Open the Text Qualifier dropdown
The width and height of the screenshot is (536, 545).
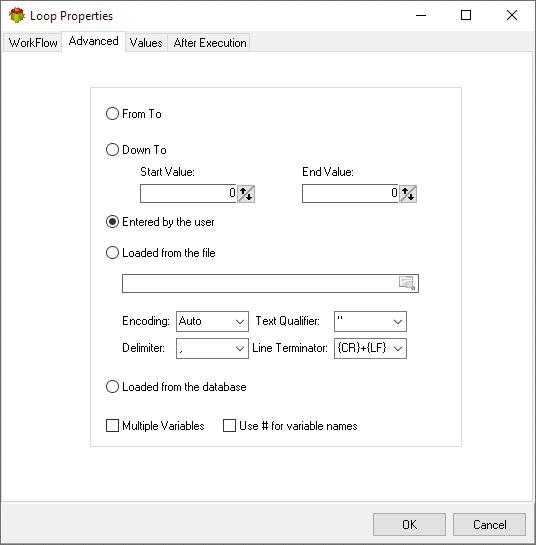(370, 321)
